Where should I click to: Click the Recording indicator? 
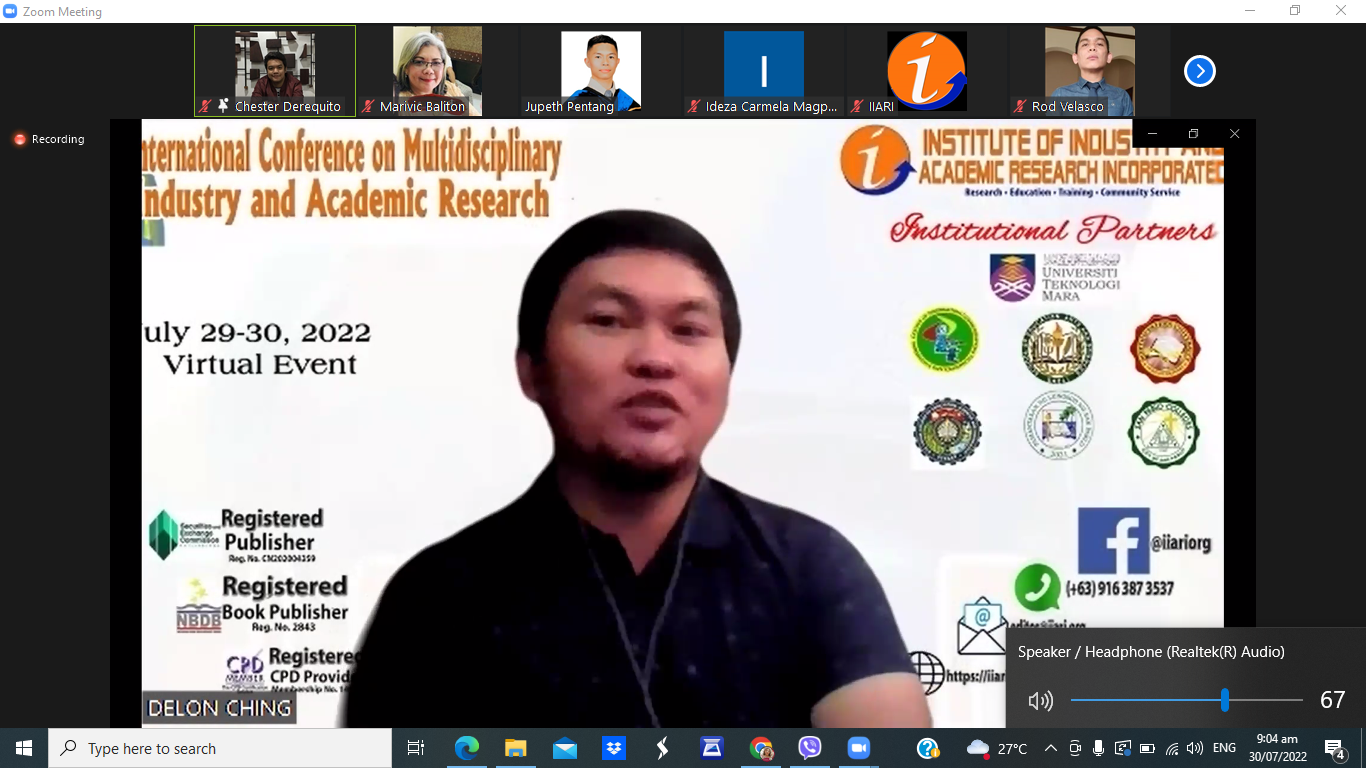click(x=49, y=139)
